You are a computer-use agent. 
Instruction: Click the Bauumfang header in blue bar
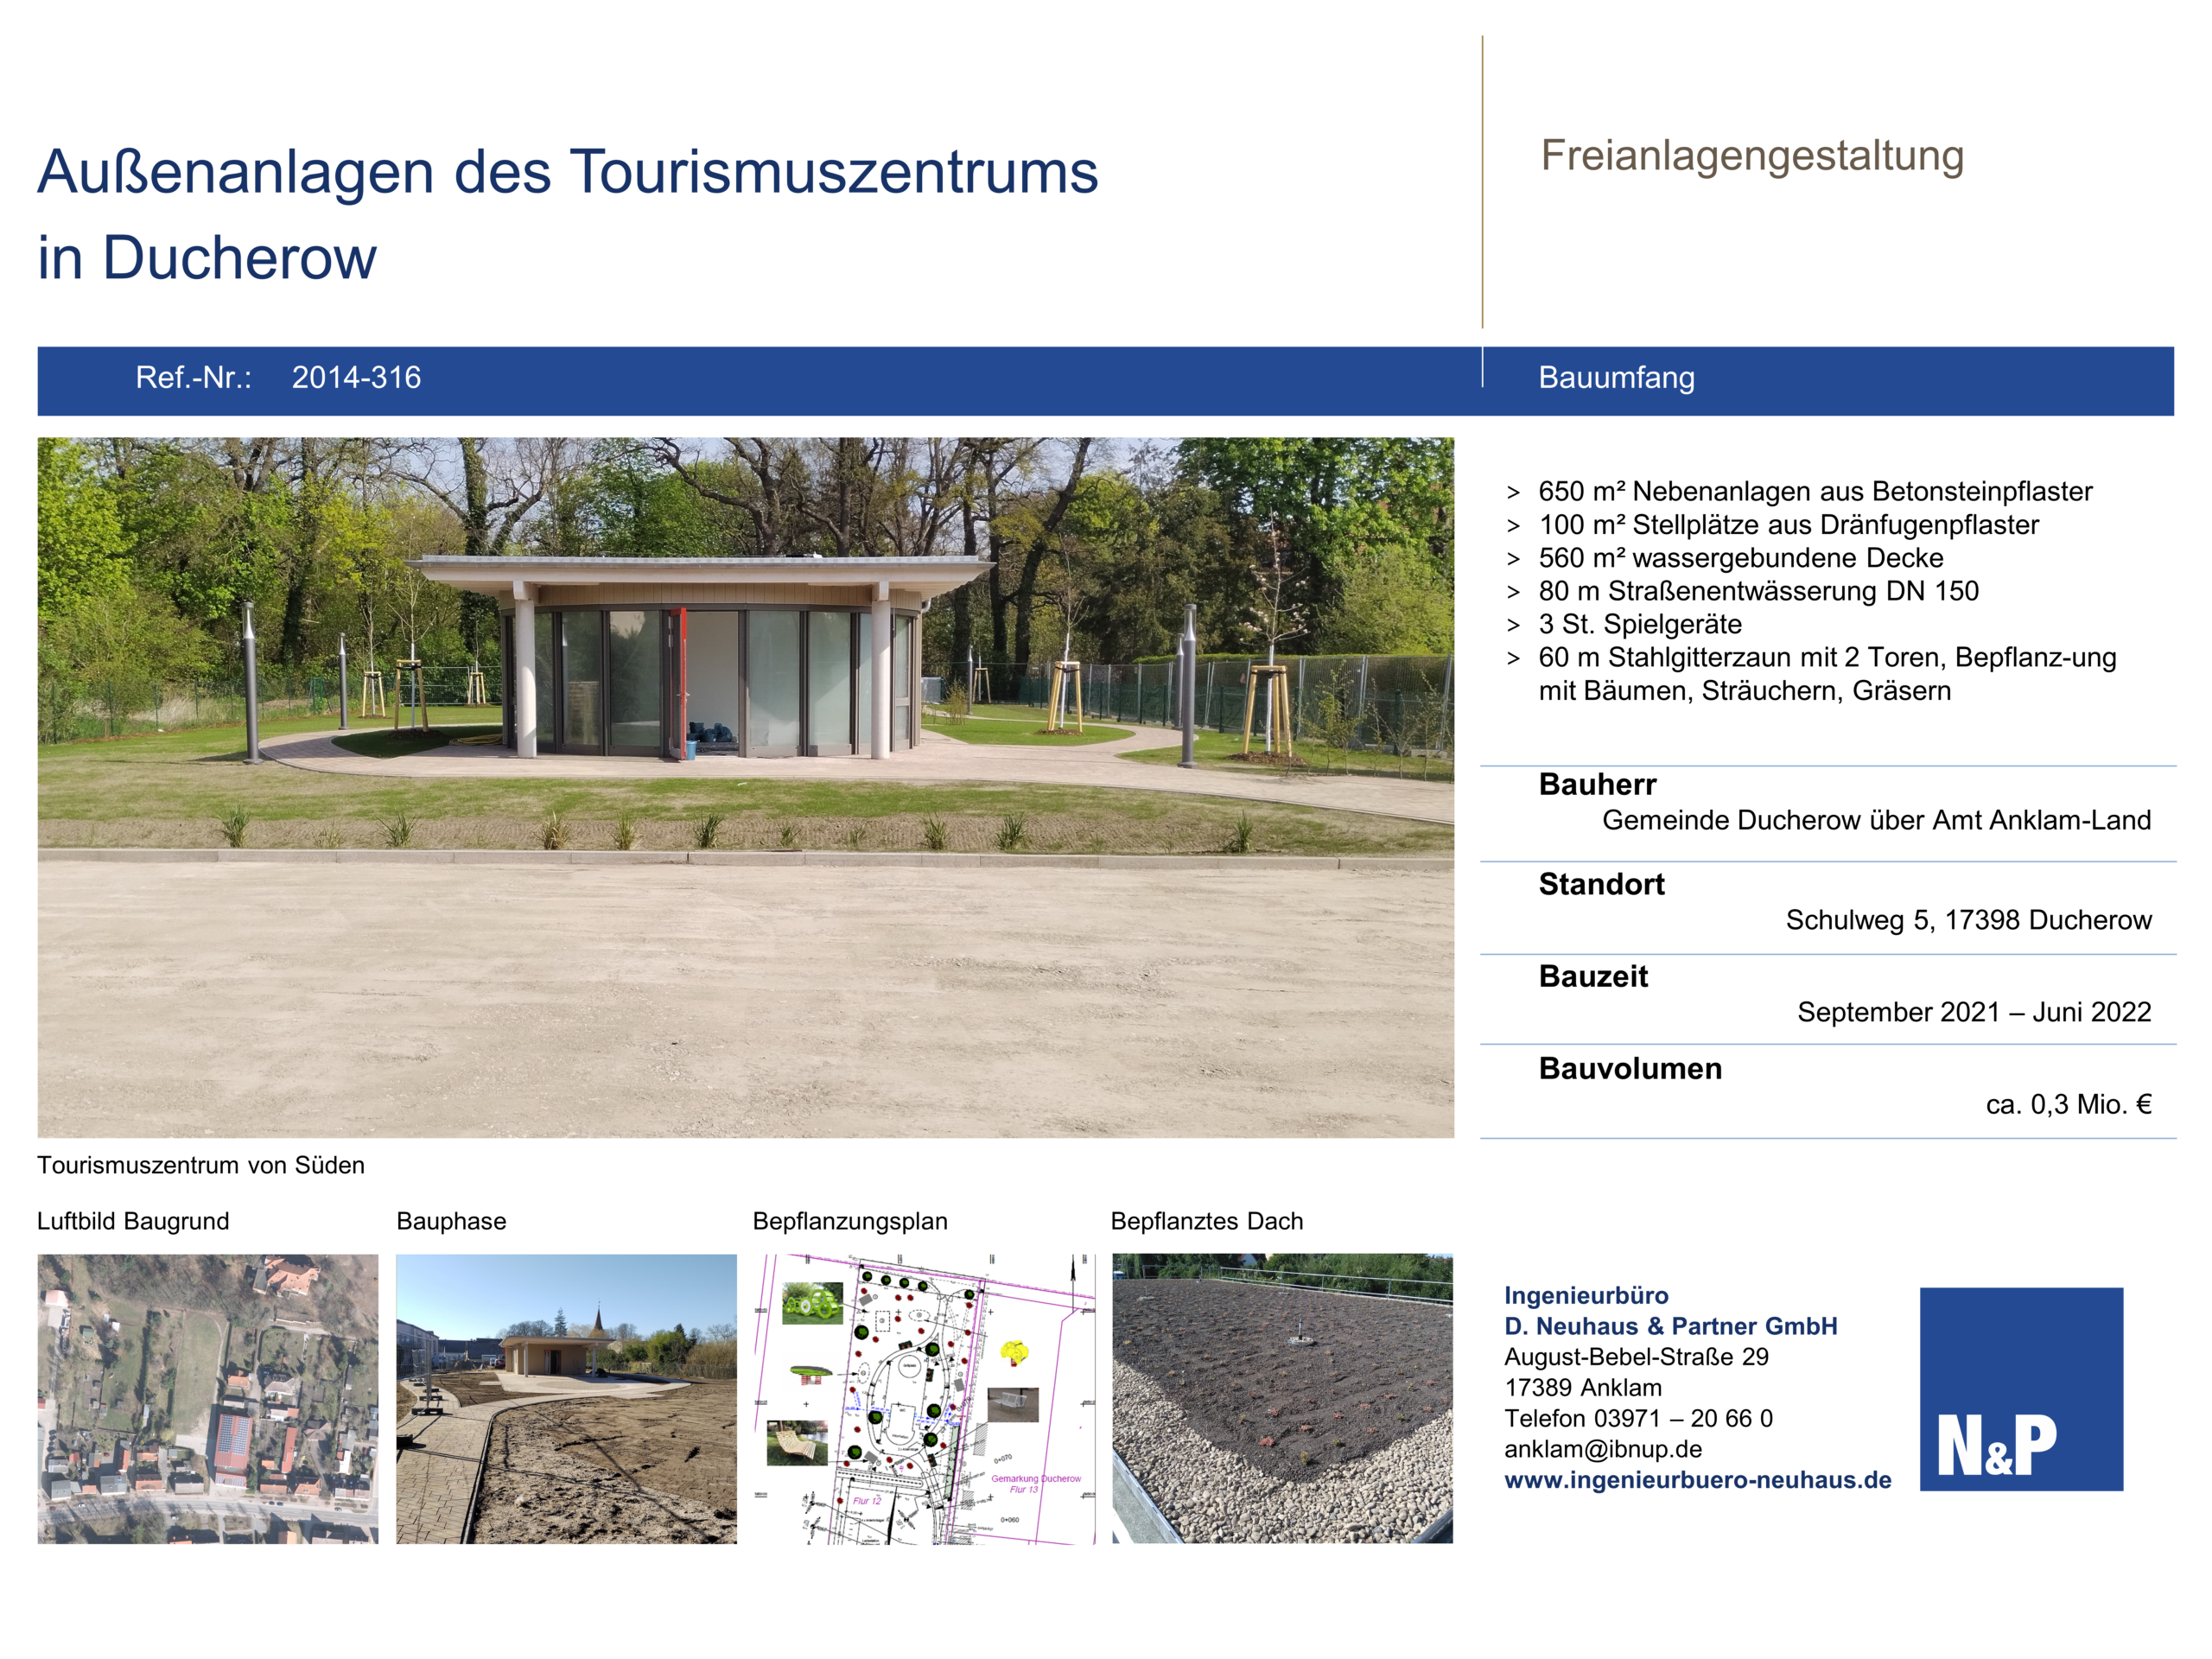pos(1616,378)
